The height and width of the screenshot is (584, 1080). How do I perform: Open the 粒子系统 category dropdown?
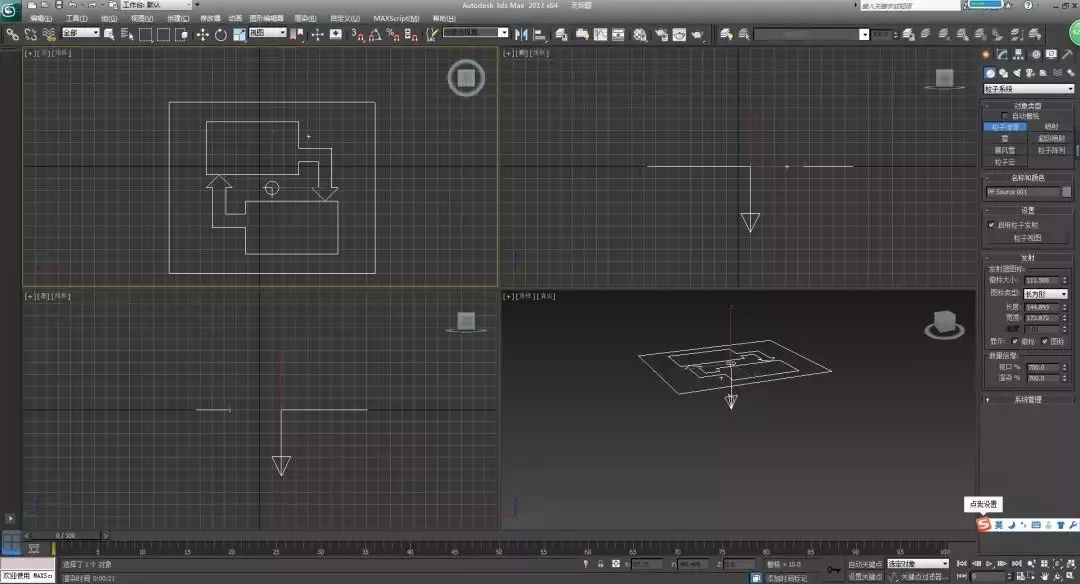(1028, 89)
